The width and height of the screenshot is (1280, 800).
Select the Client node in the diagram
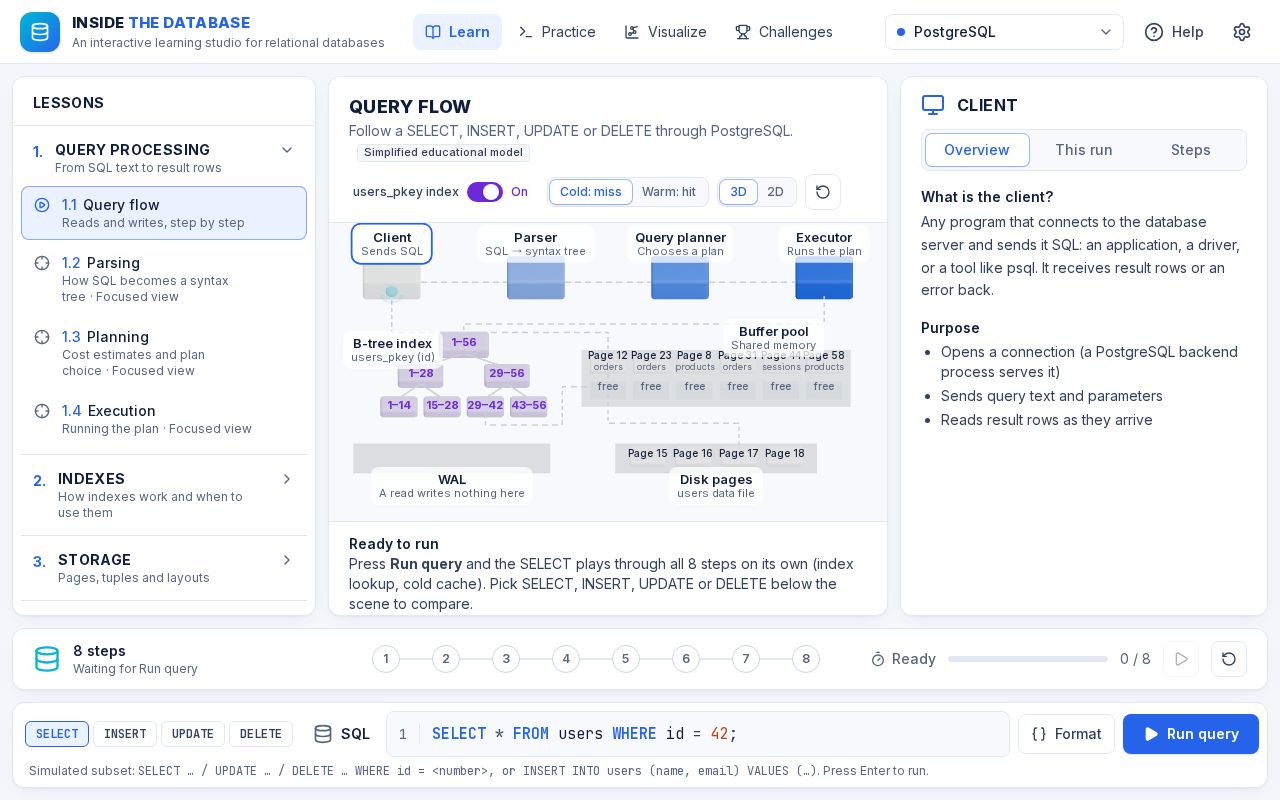tap(392, 244)
